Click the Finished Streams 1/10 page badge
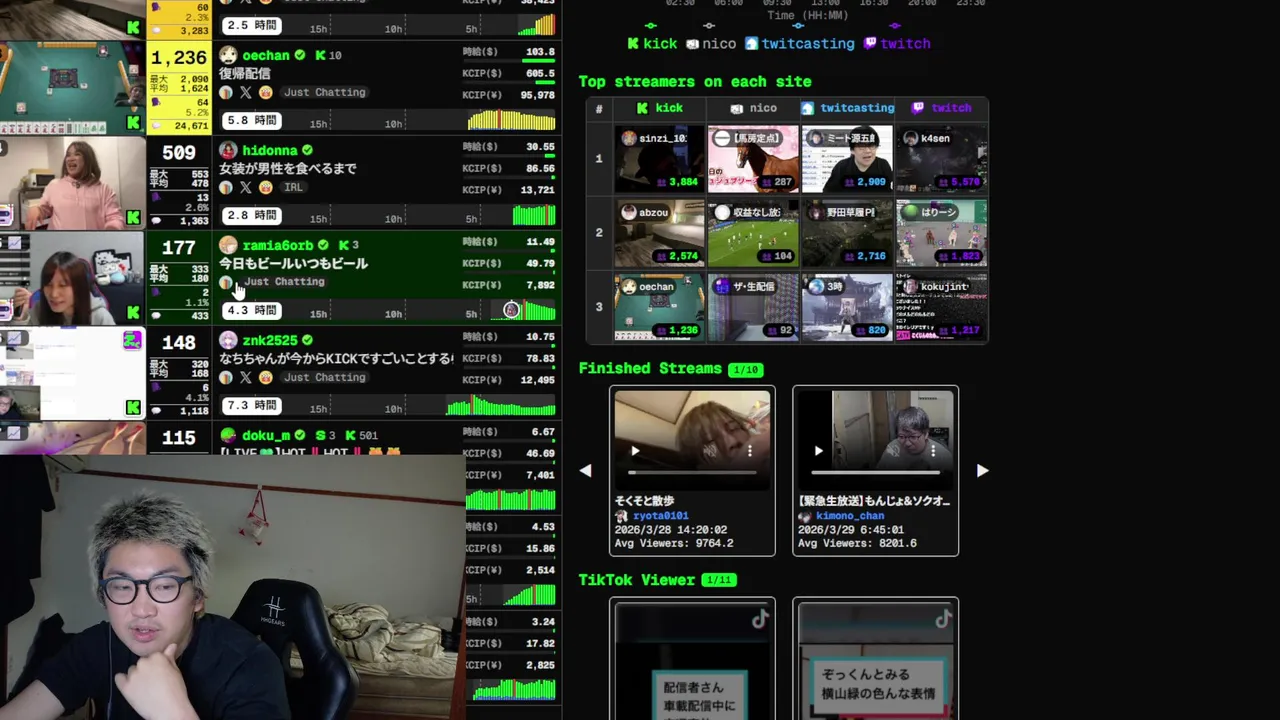The image size is (1280, 720). click(x=745, y=370)
